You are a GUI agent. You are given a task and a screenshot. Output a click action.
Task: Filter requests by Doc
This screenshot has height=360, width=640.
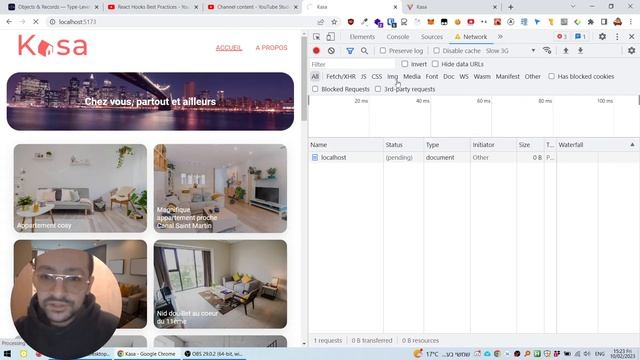tap(449, 76)
